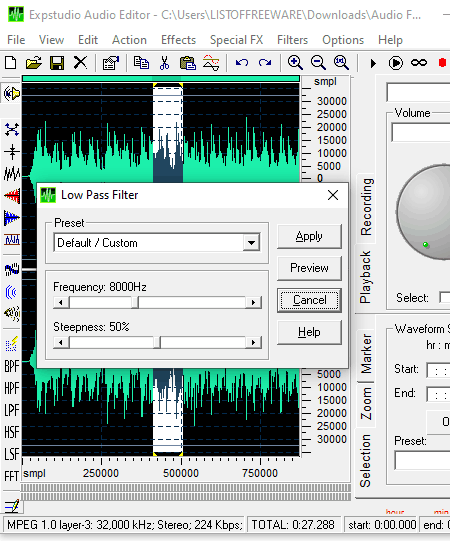Click the round Volume knob
The width and height of the screenshot is (450, 541).
pos(424,212)
